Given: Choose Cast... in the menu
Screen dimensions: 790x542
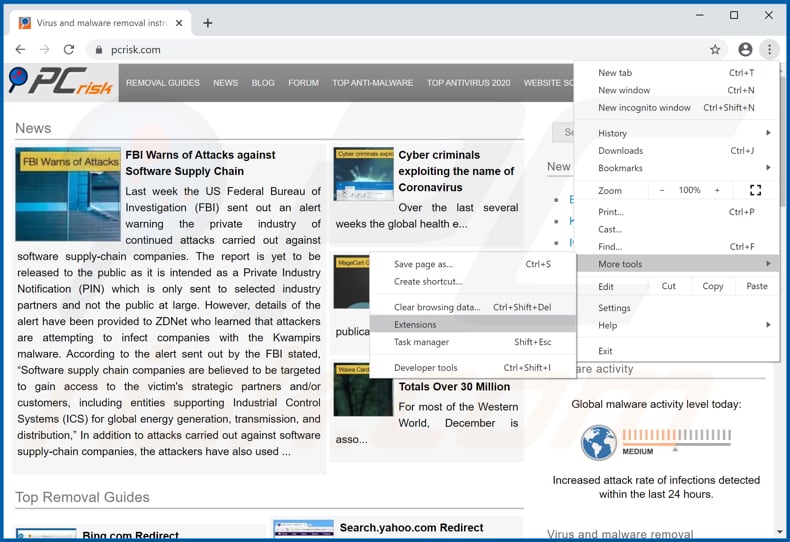Looking at the screenshot, I should tap(676, 229).
